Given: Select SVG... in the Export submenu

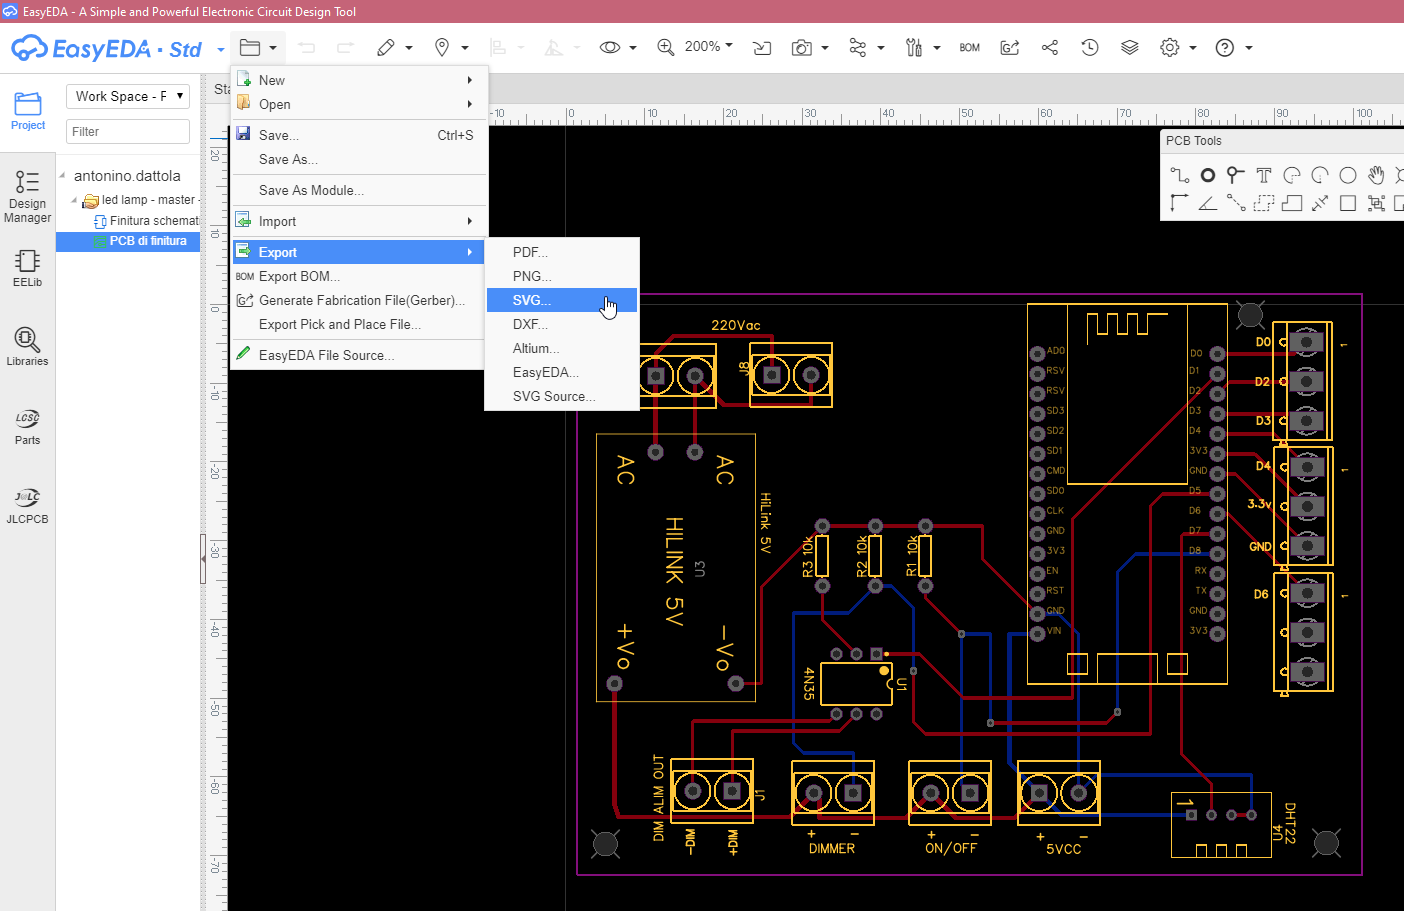Looking at the screenshot, I should 562,300.
